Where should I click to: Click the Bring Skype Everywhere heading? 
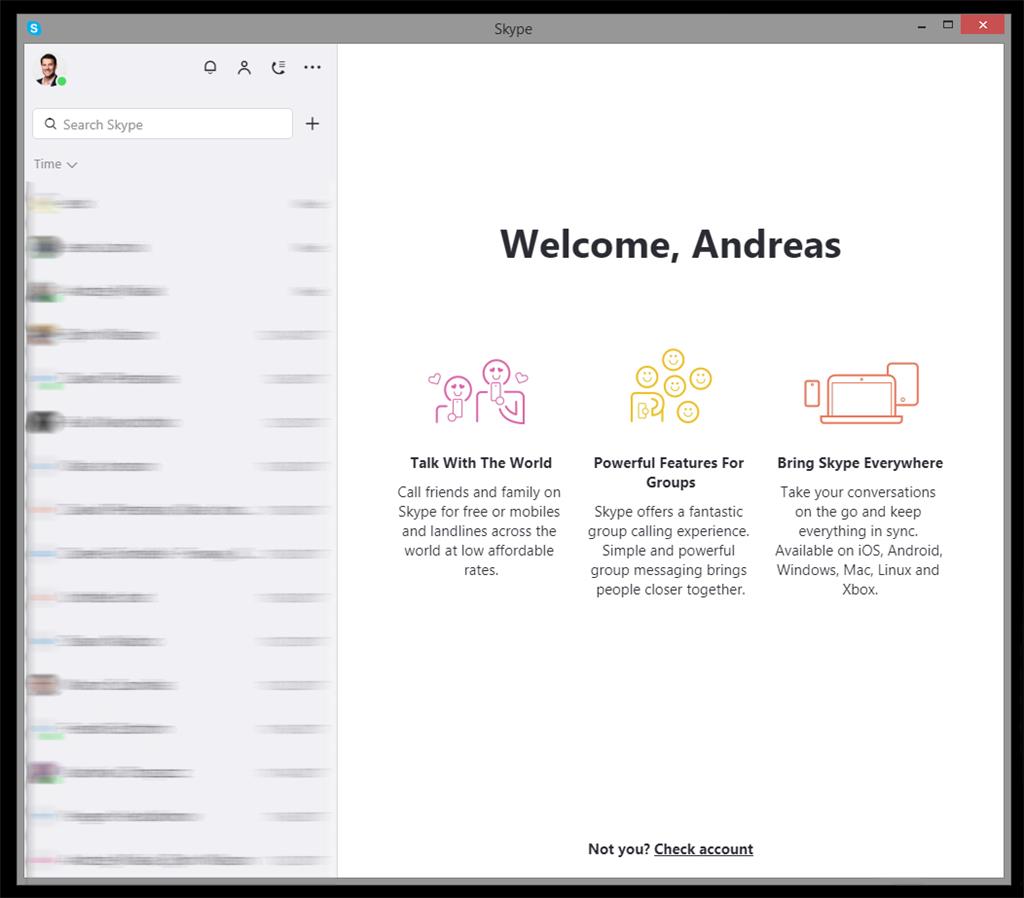pyautogui.click(x=859, y=463)
